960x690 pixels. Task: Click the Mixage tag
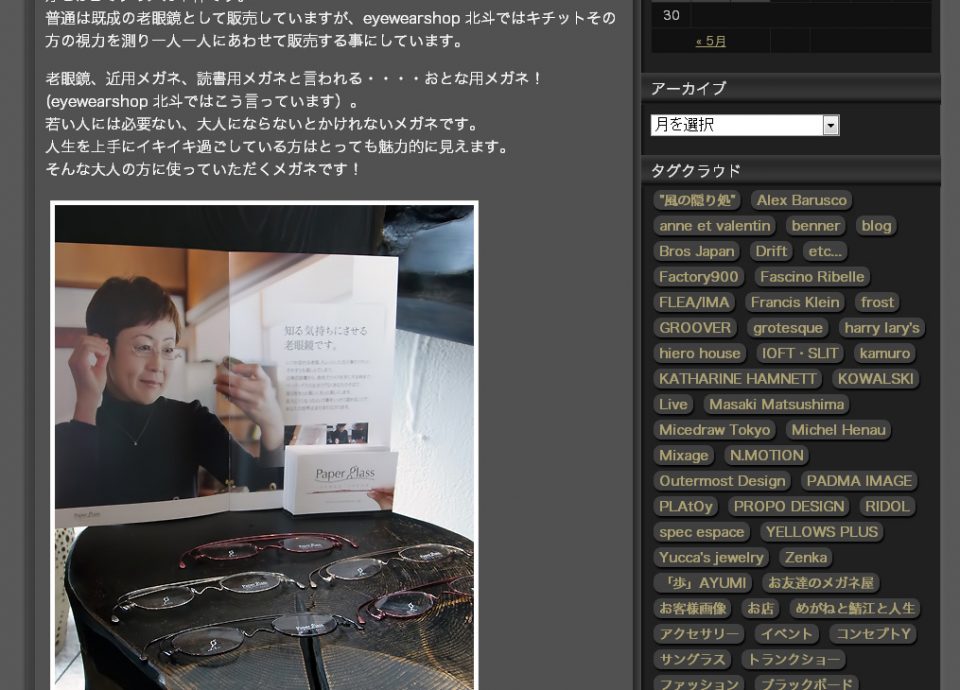(683, 456)
